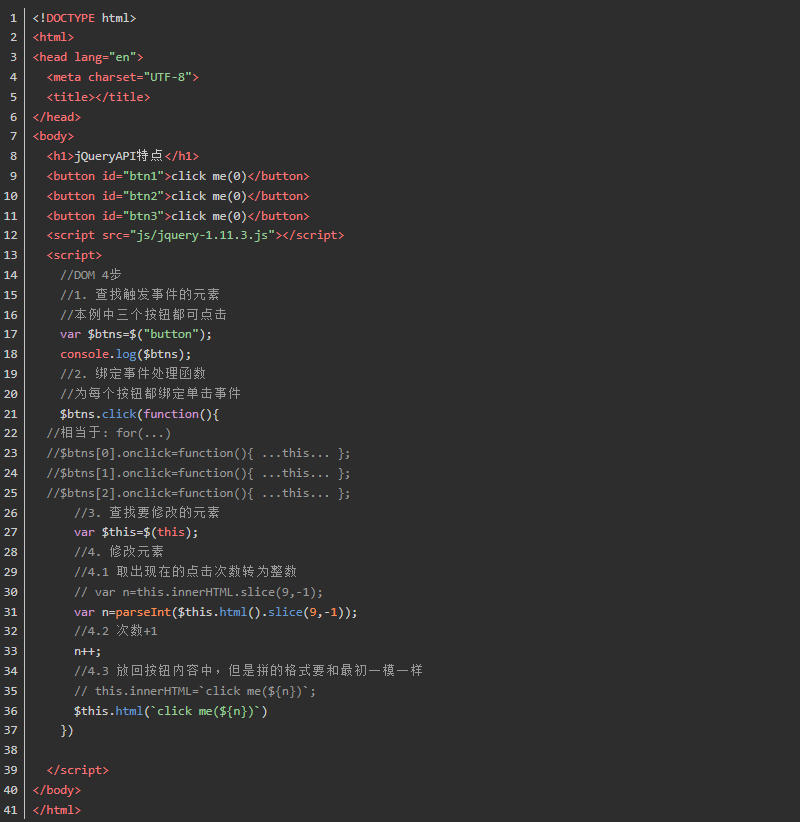Place cursor on the DOCTYPE html declaration
The width and height of the screenshot is (800, 822).
(84, 18)
